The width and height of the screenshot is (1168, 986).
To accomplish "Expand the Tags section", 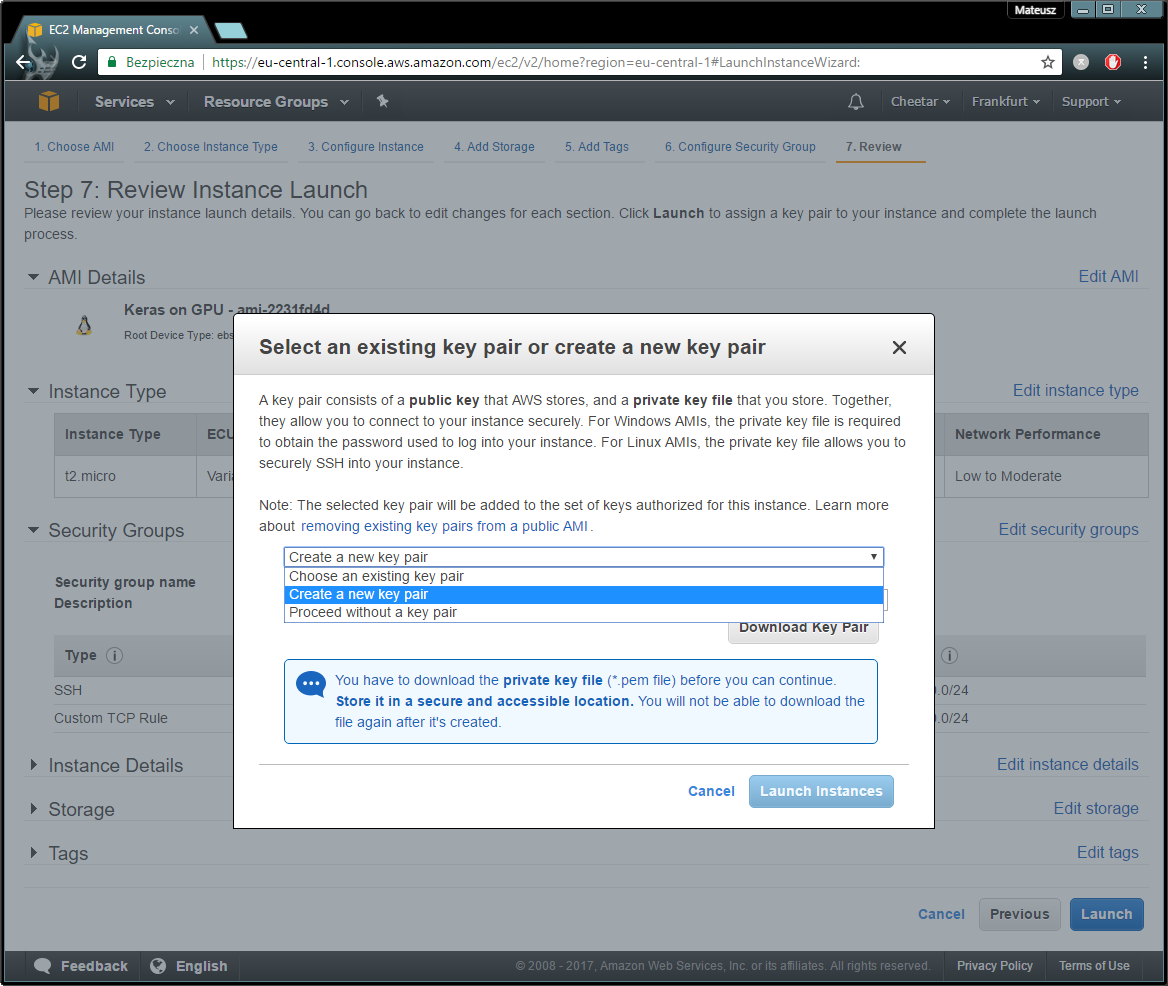I will [34, 853].
